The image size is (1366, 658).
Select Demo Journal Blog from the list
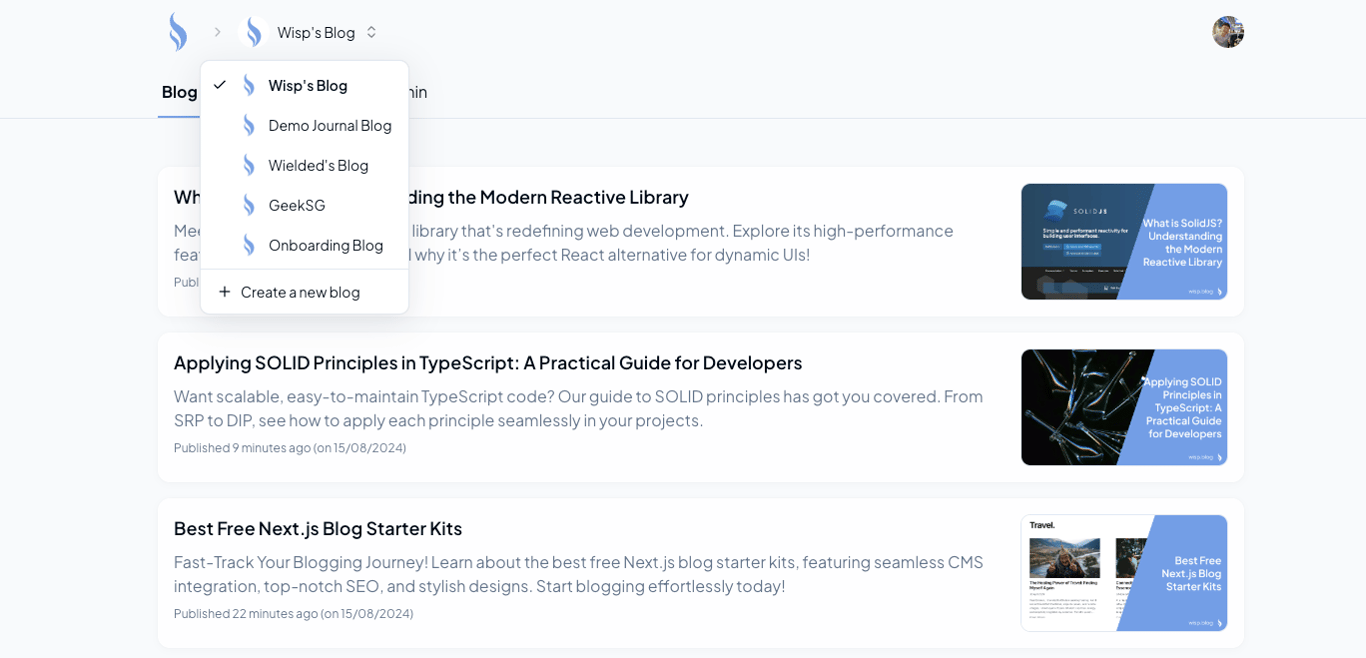pos(329,125)
